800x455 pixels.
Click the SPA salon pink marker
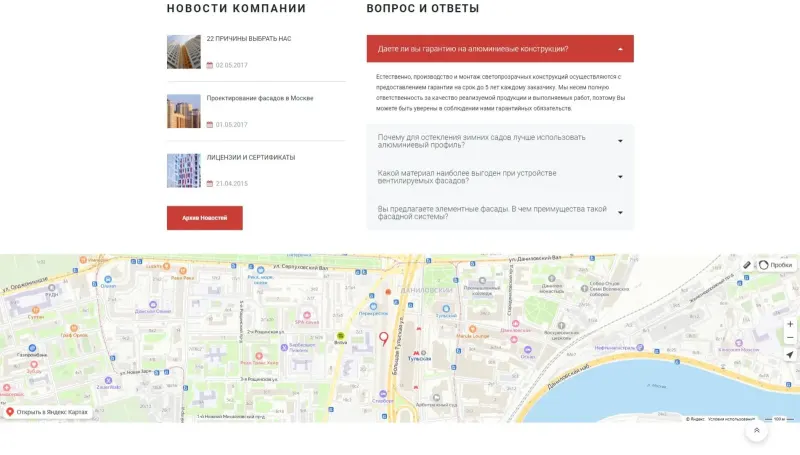pyautogui.click(x=307, y=315)
